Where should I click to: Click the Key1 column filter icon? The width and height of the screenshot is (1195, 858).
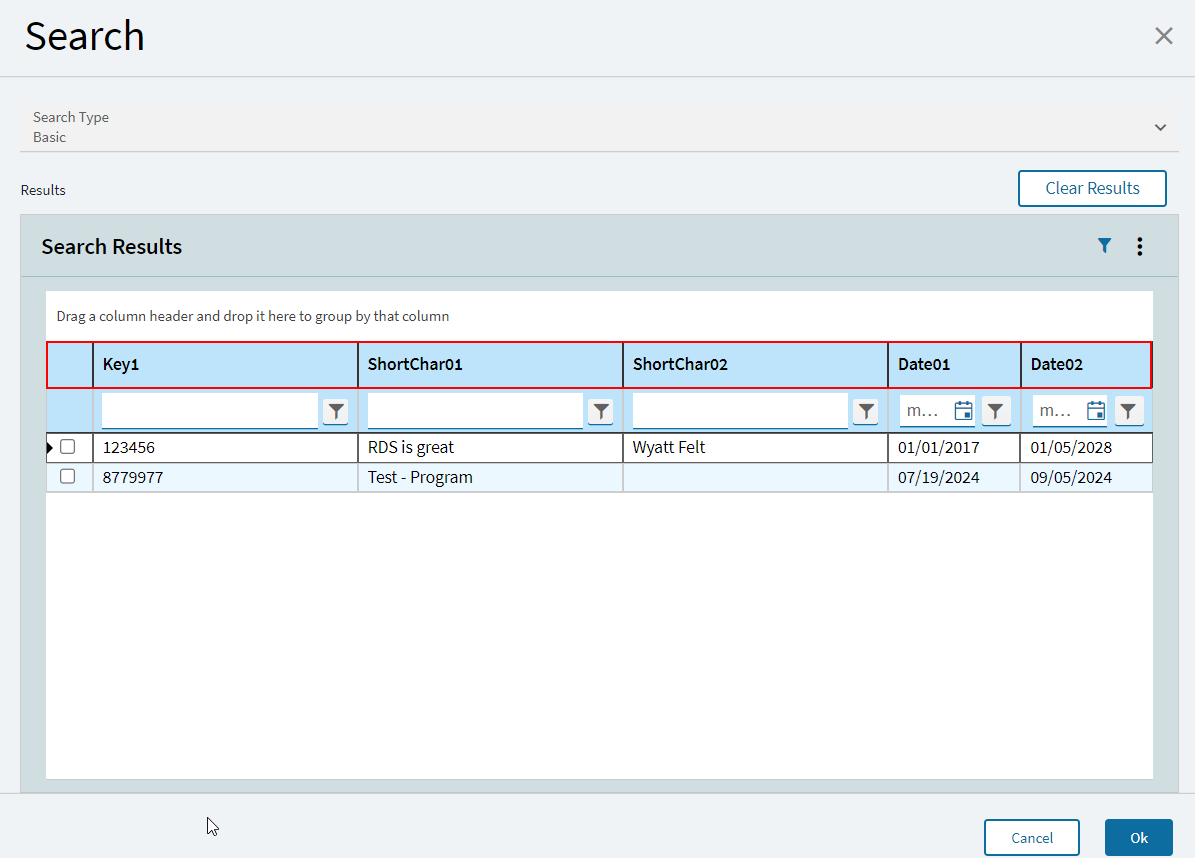[335, 411]
